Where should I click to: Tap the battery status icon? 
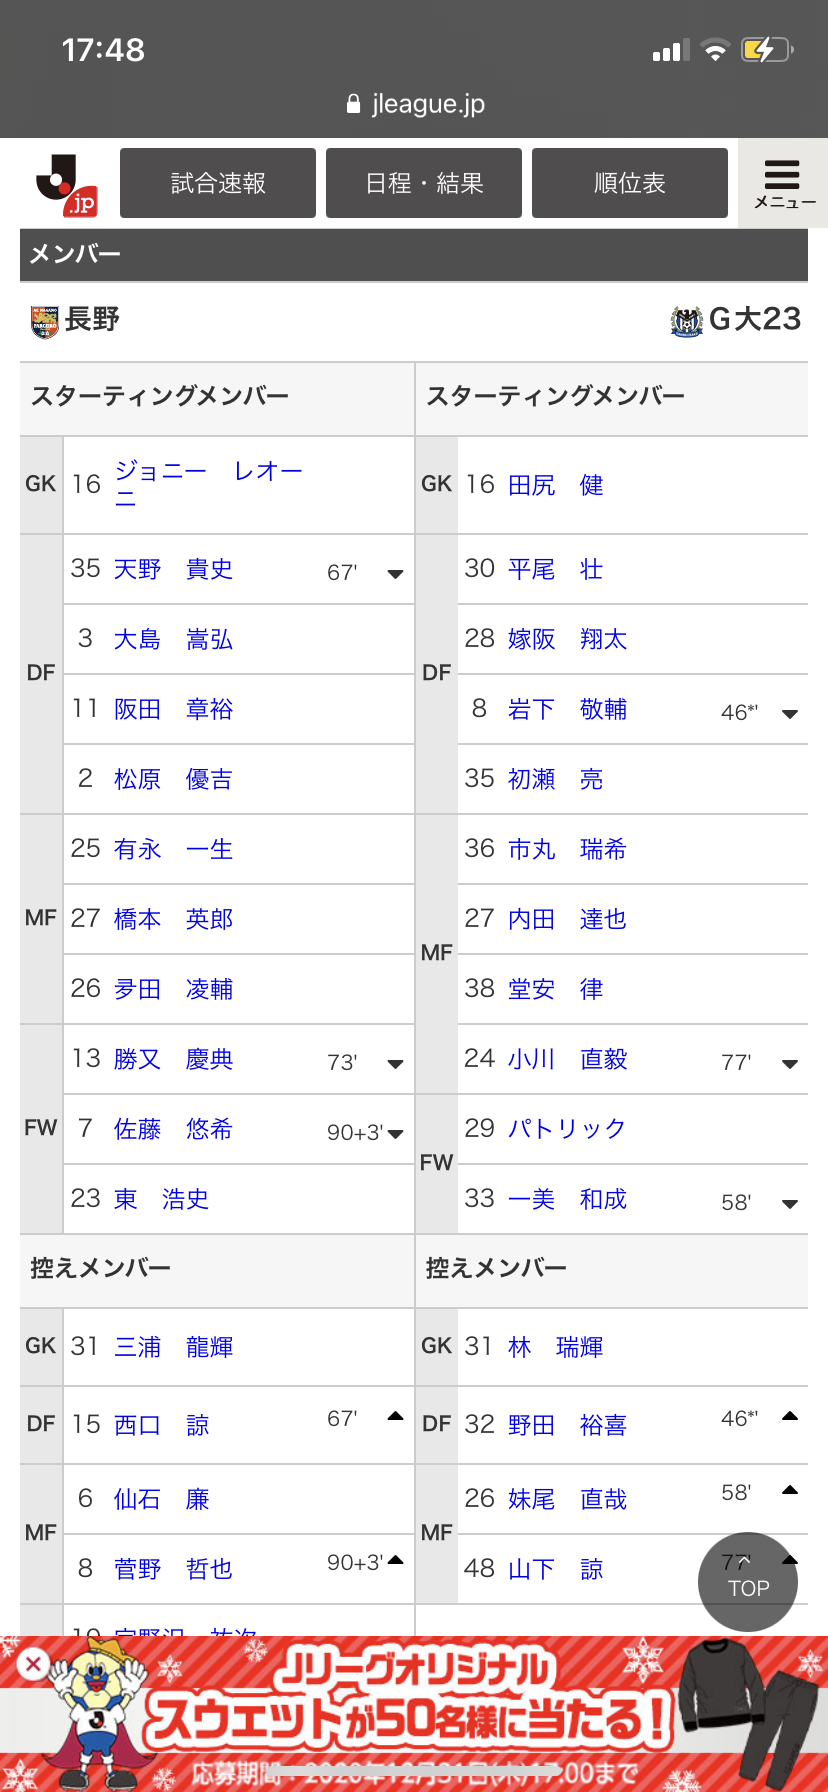click(x=766, y=50)
